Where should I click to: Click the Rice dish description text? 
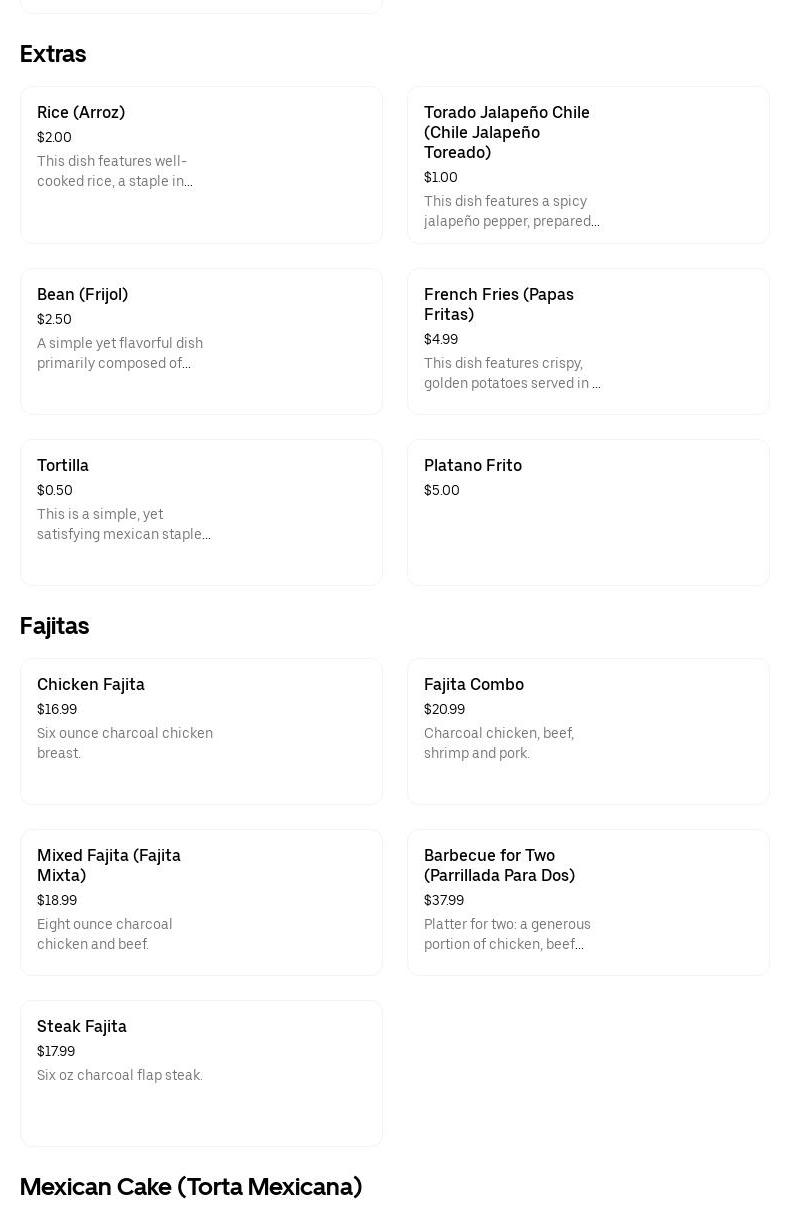(115, 171)
